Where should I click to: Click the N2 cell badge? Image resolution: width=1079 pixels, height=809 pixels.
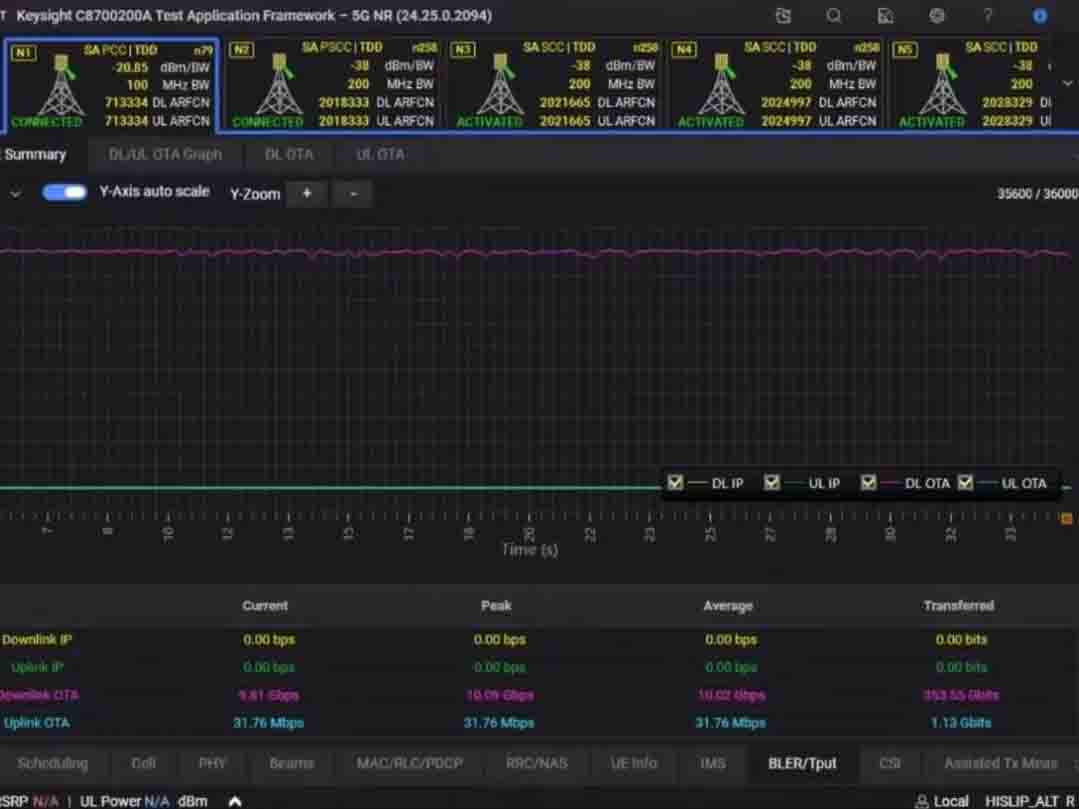(241, 50)
